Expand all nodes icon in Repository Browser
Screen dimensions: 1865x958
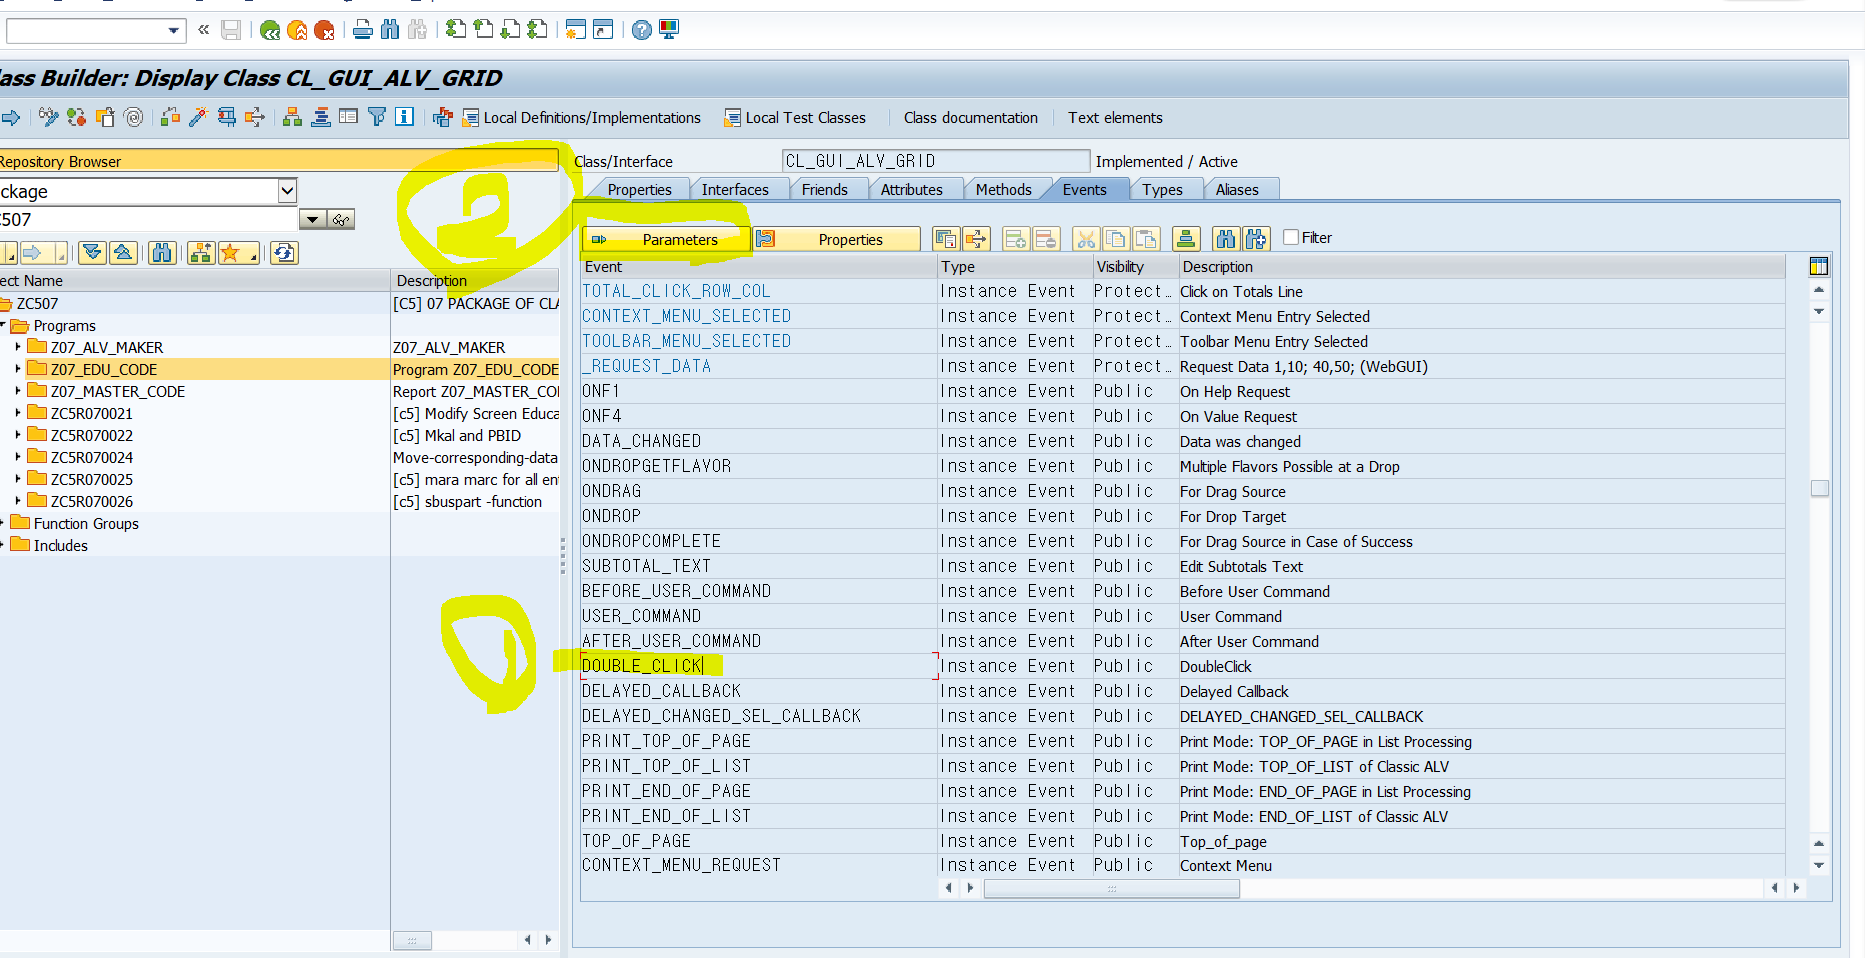93,253
